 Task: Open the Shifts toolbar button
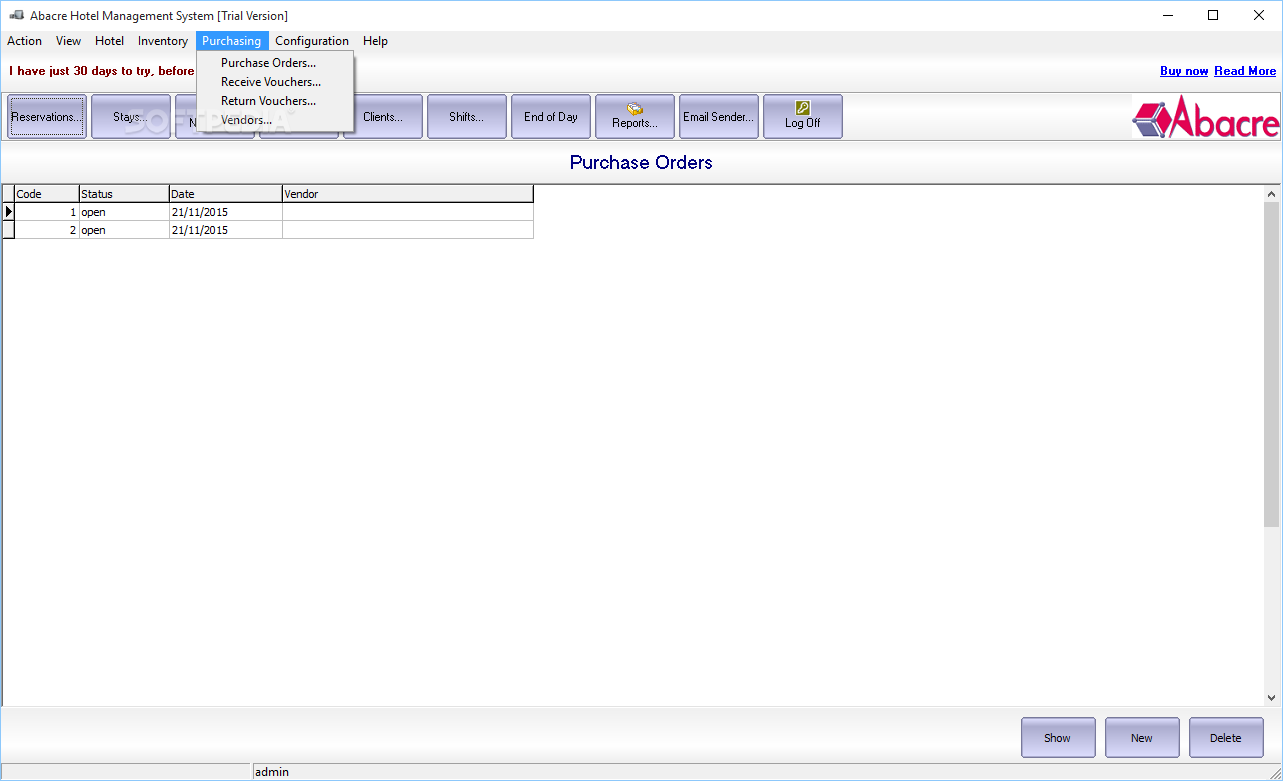(467, 116)
